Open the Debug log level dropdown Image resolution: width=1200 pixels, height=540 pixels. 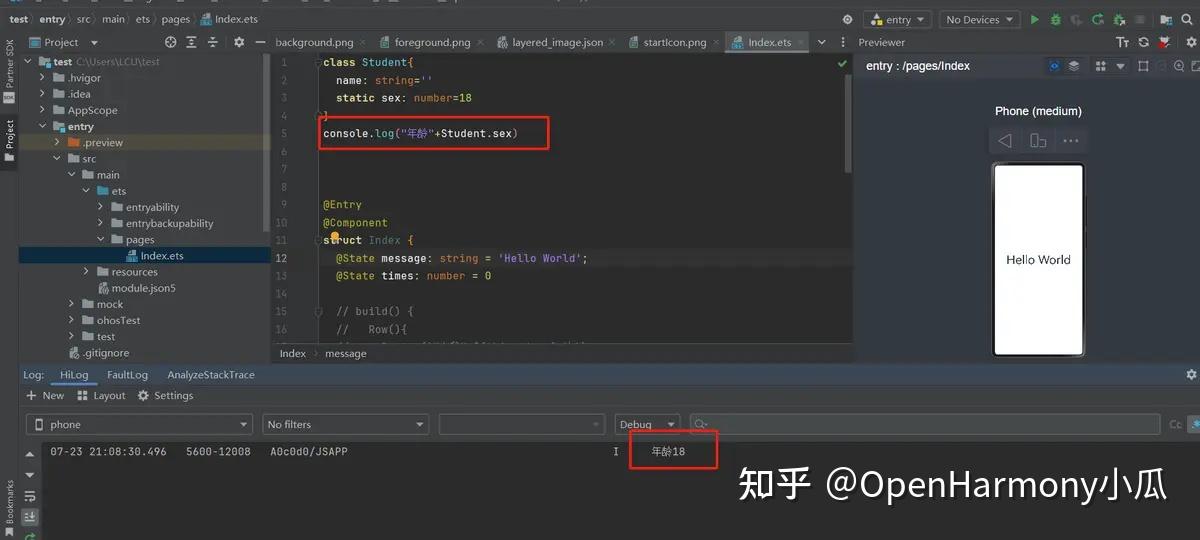648,425
